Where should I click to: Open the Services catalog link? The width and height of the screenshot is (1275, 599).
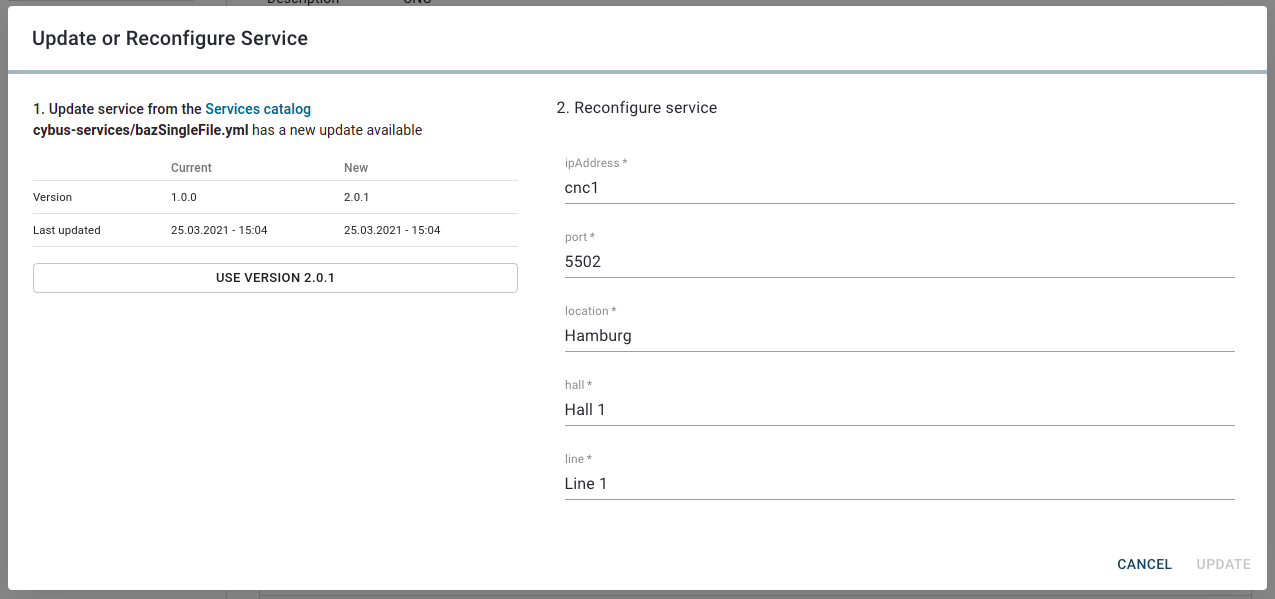point(258,109)
